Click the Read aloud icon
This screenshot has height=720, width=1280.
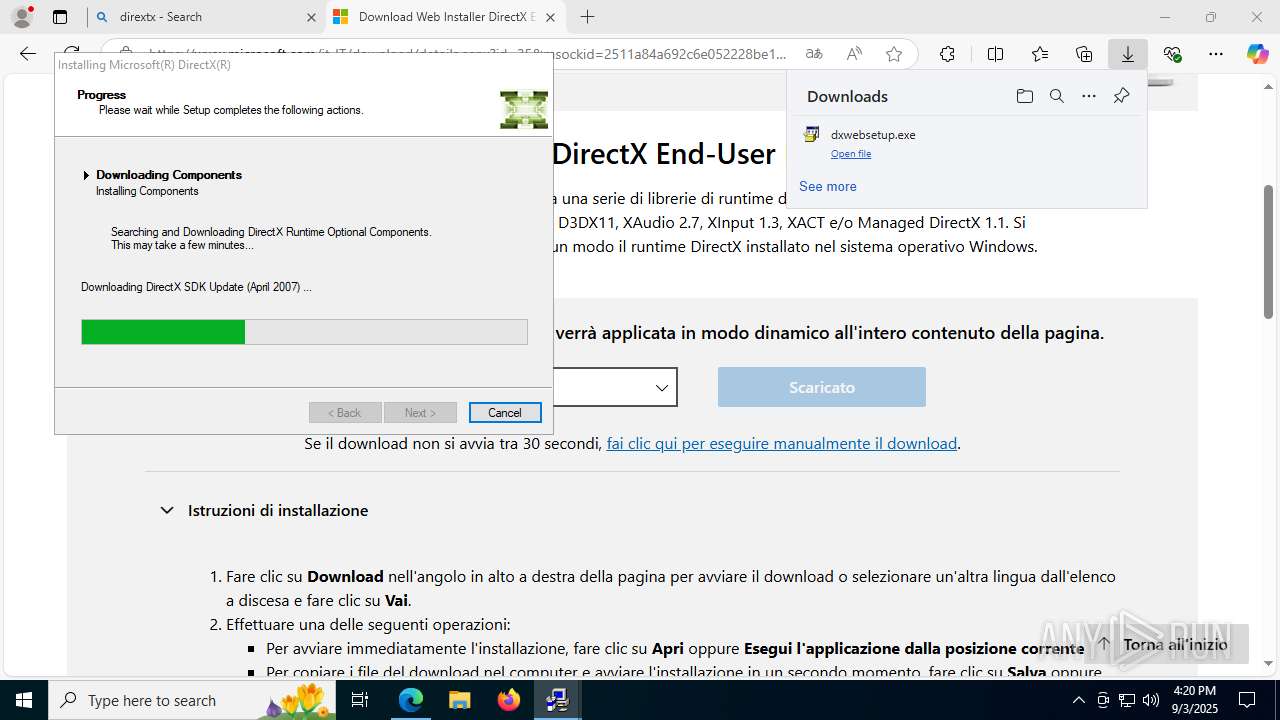coord(854,54)
